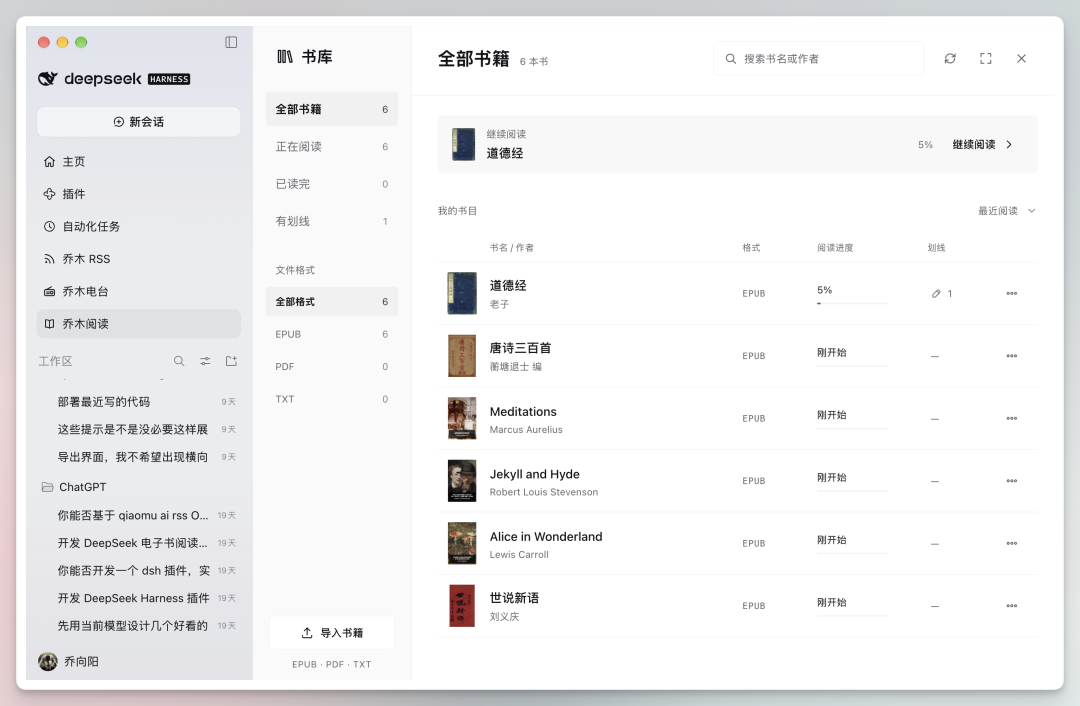The image size is (1080, 706).
Task: Click the deepseek whale logo
Action: click(48, 79)
